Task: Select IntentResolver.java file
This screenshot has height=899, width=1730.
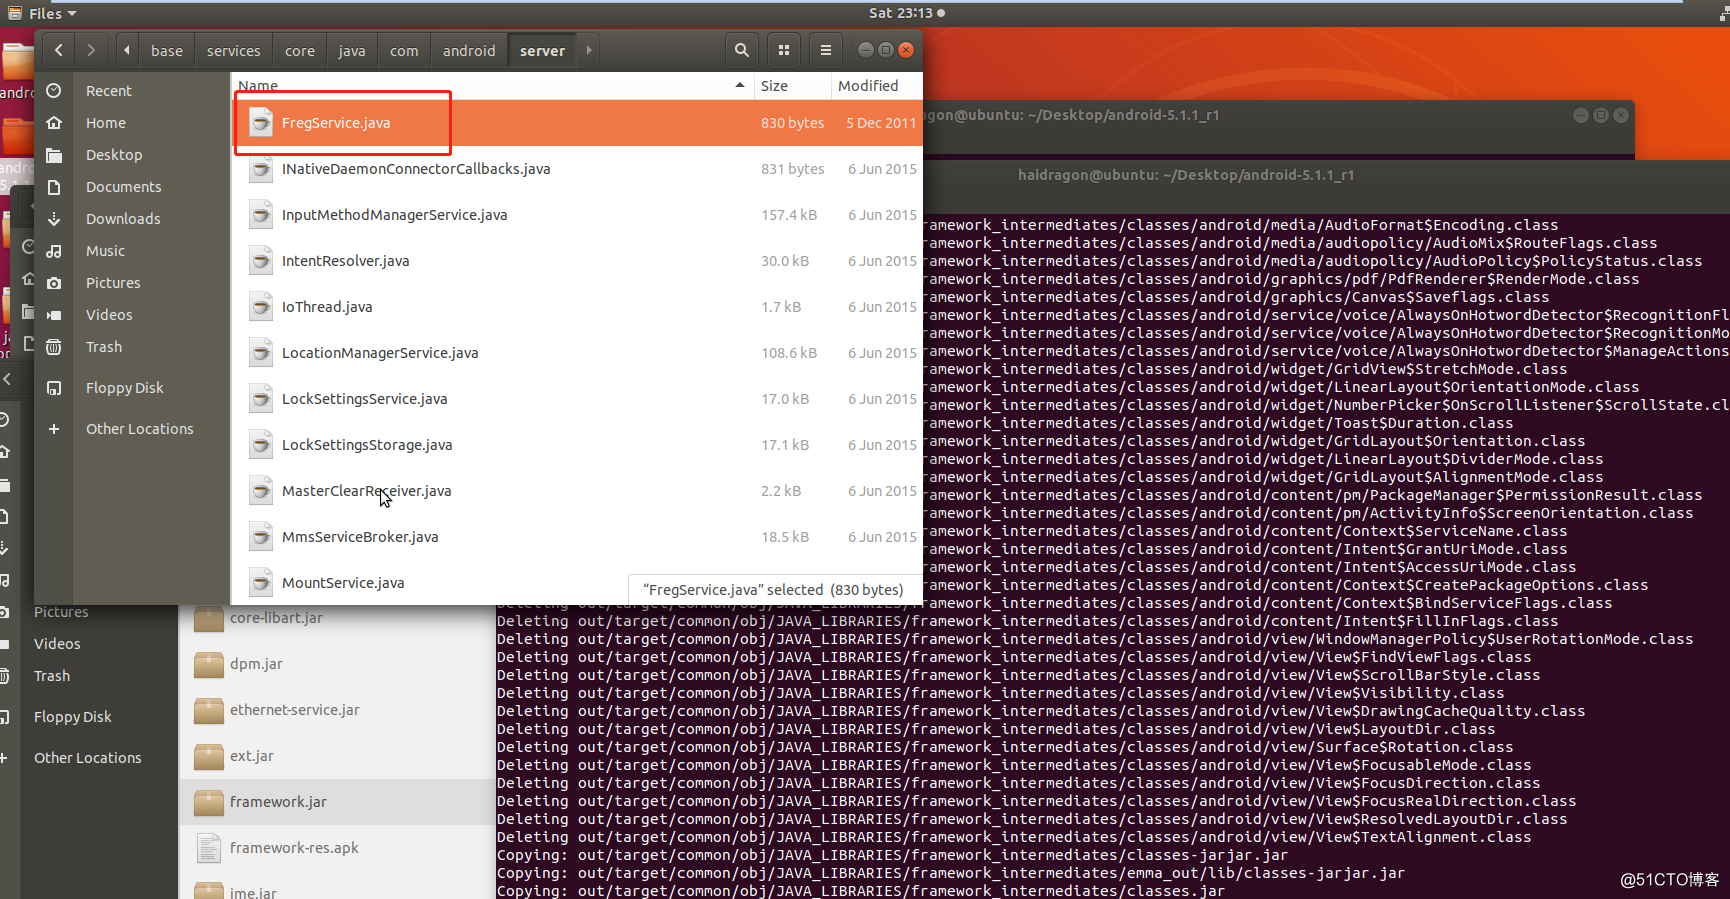Action: tap(577, 261)
